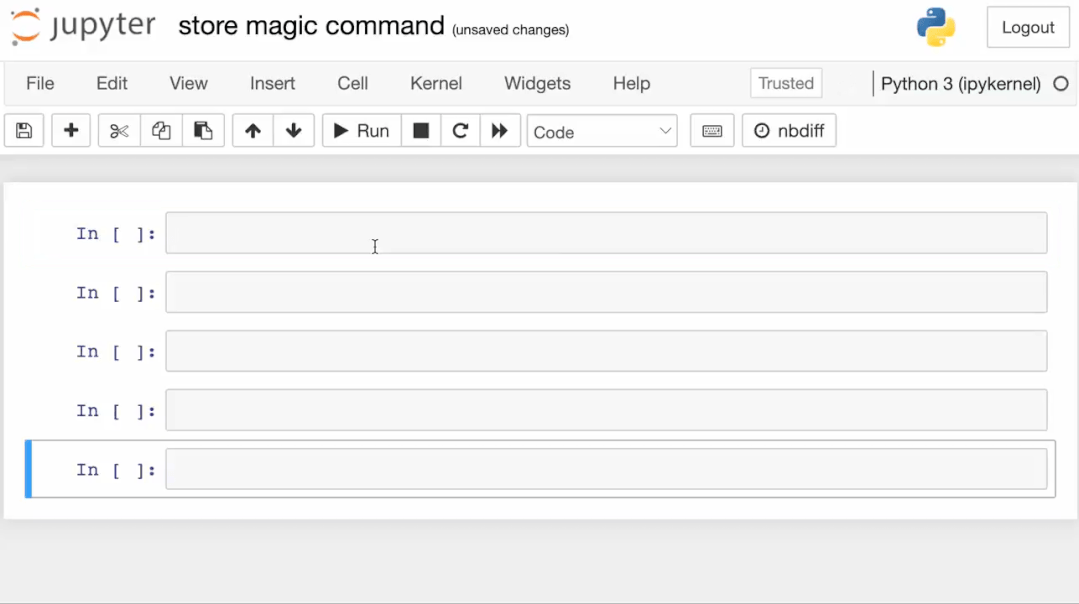
Task: Click the Logout button
Action: pyautogui.click(x=1028, y=28)
